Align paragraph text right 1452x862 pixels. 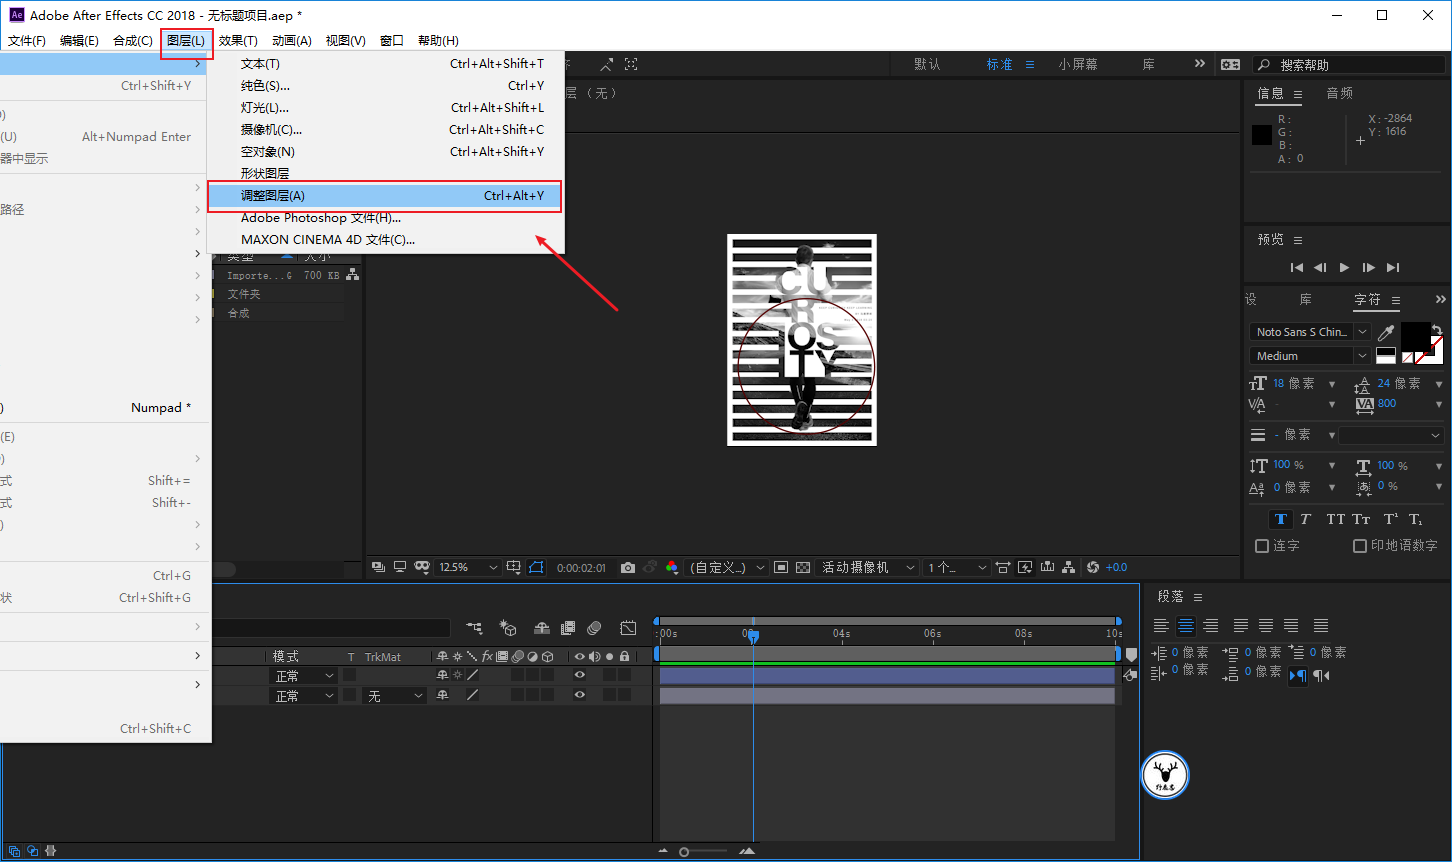(1211, 626)
